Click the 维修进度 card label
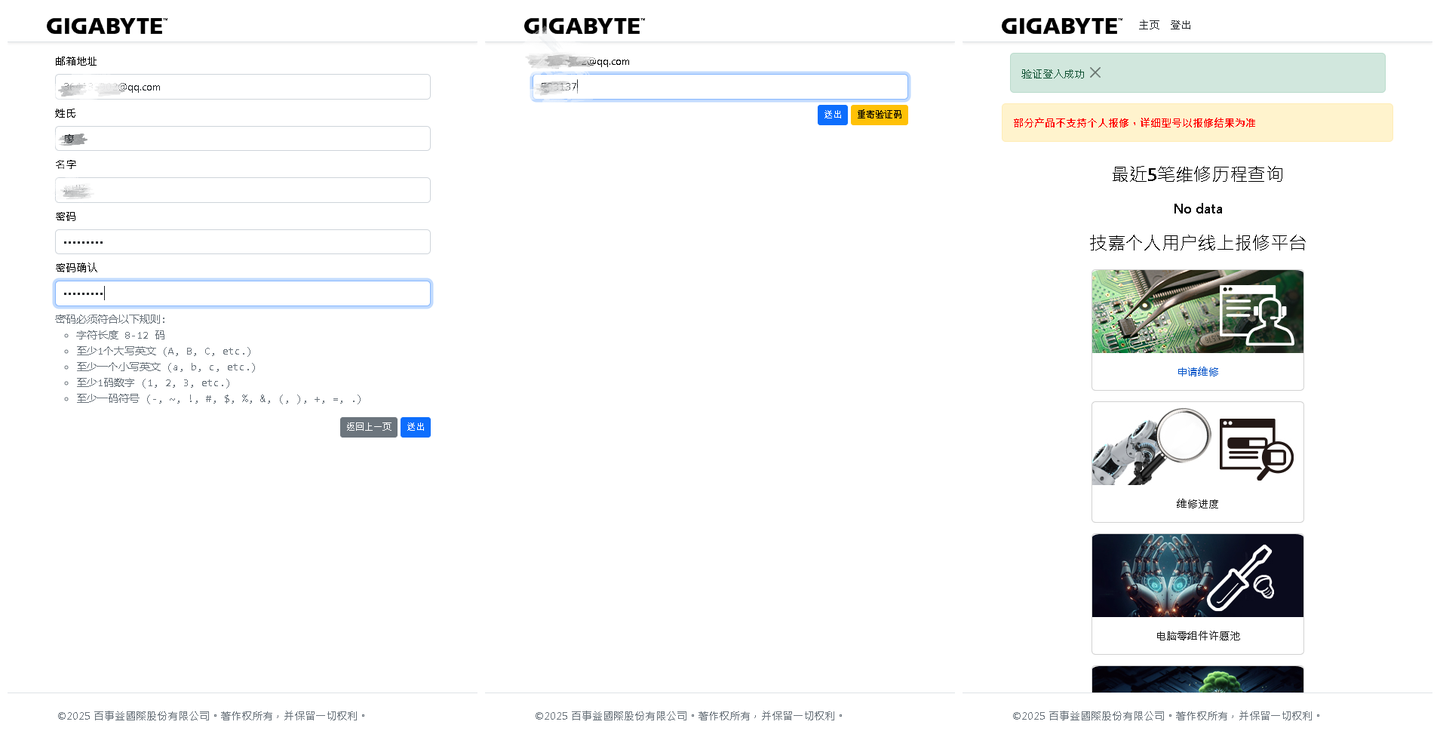 pyautogui.click(x=1198, y=504)
